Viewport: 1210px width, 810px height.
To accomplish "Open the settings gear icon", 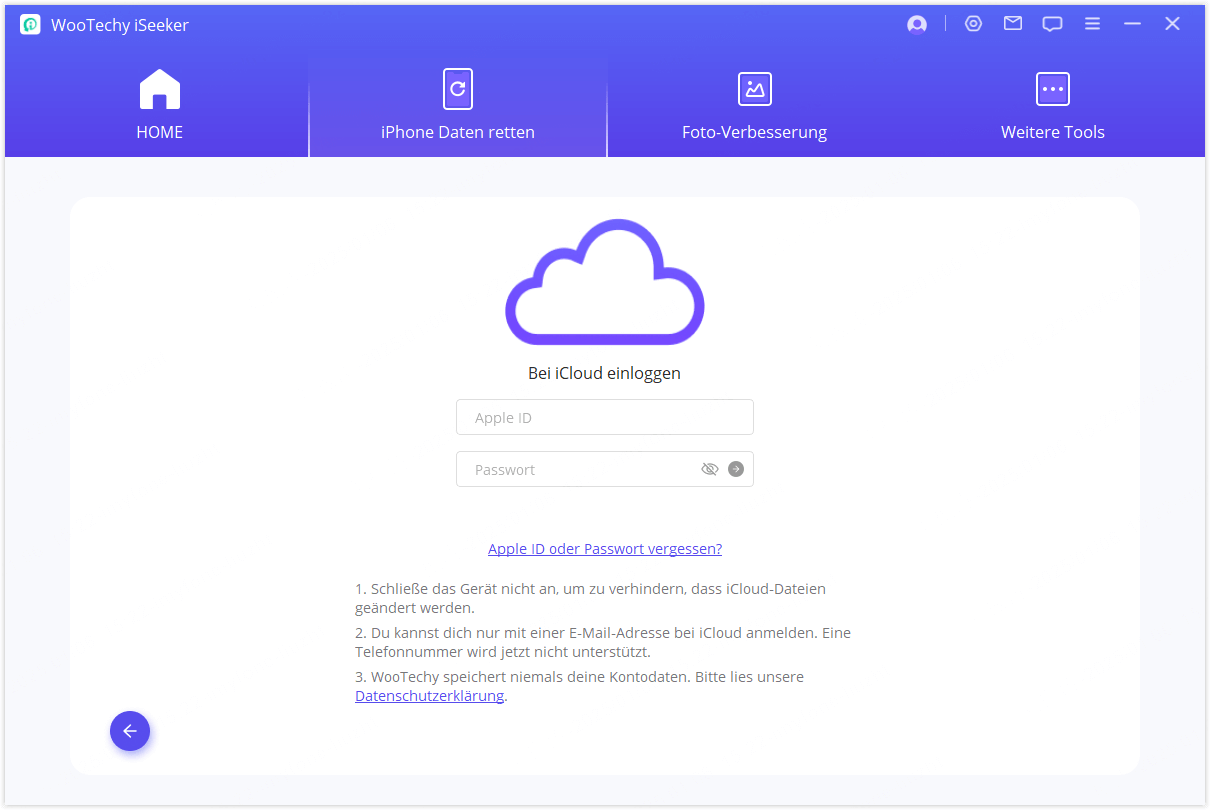I will (973, 23).
